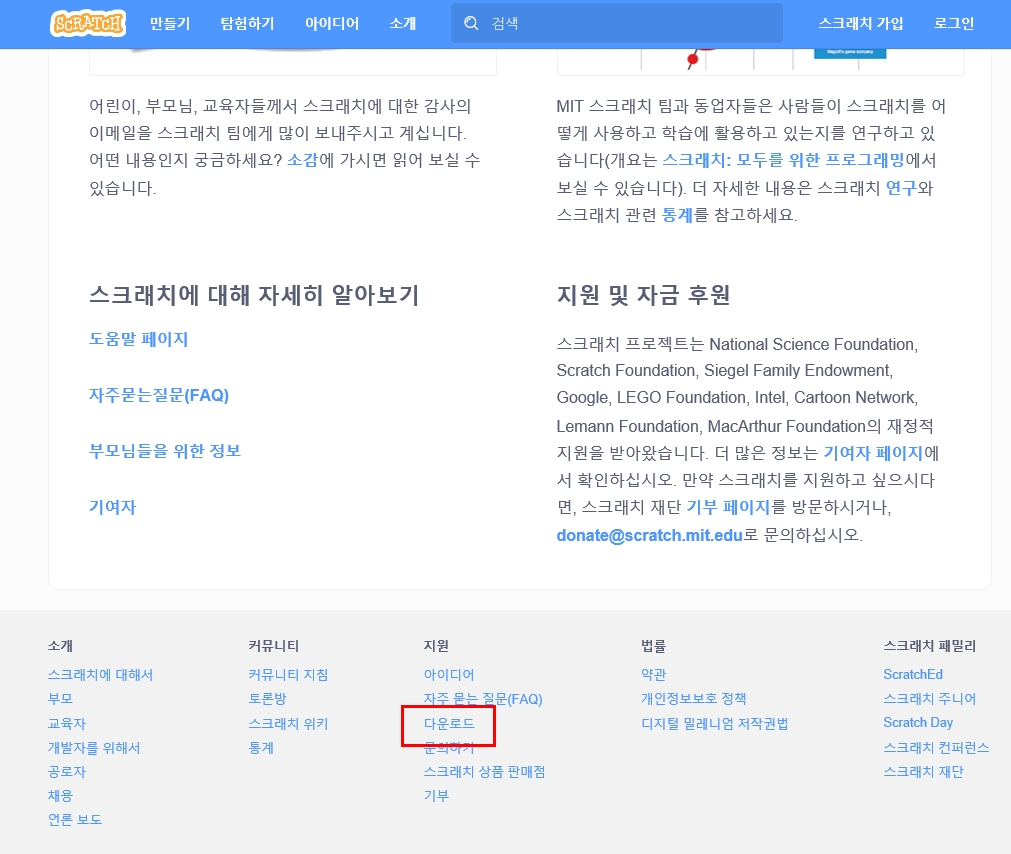Open the 아이디어 navigation item
This screenshot has height=854, width=1011.
332,24
